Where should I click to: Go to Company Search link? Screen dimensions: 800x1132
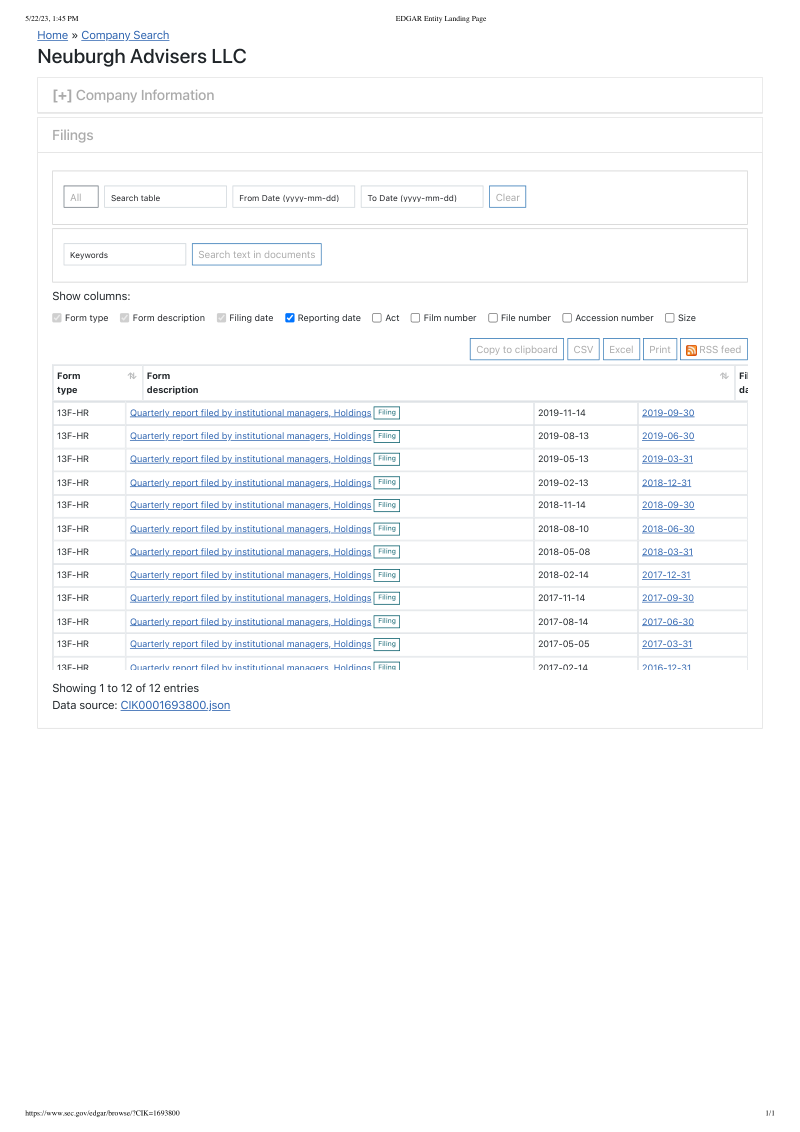(125, 35)
